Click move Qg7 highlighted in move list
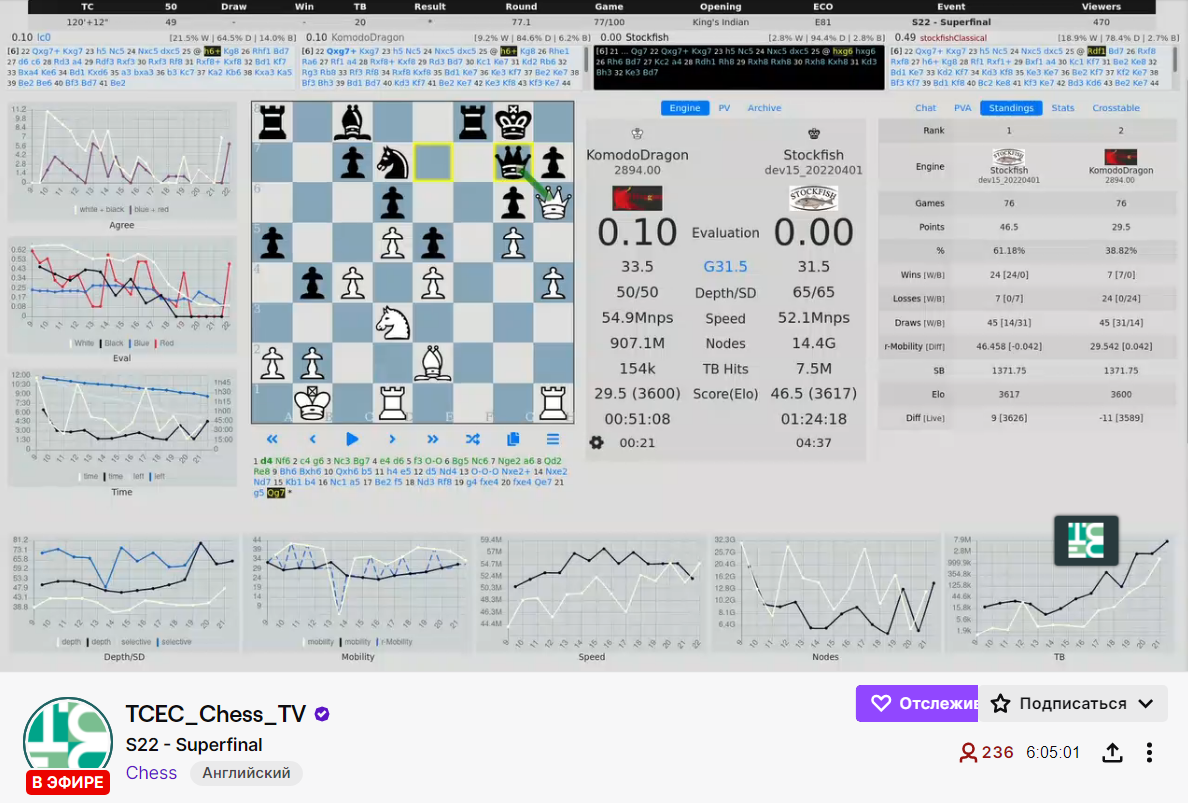The height and width of the screenshot is (803, 1188). 276,492
